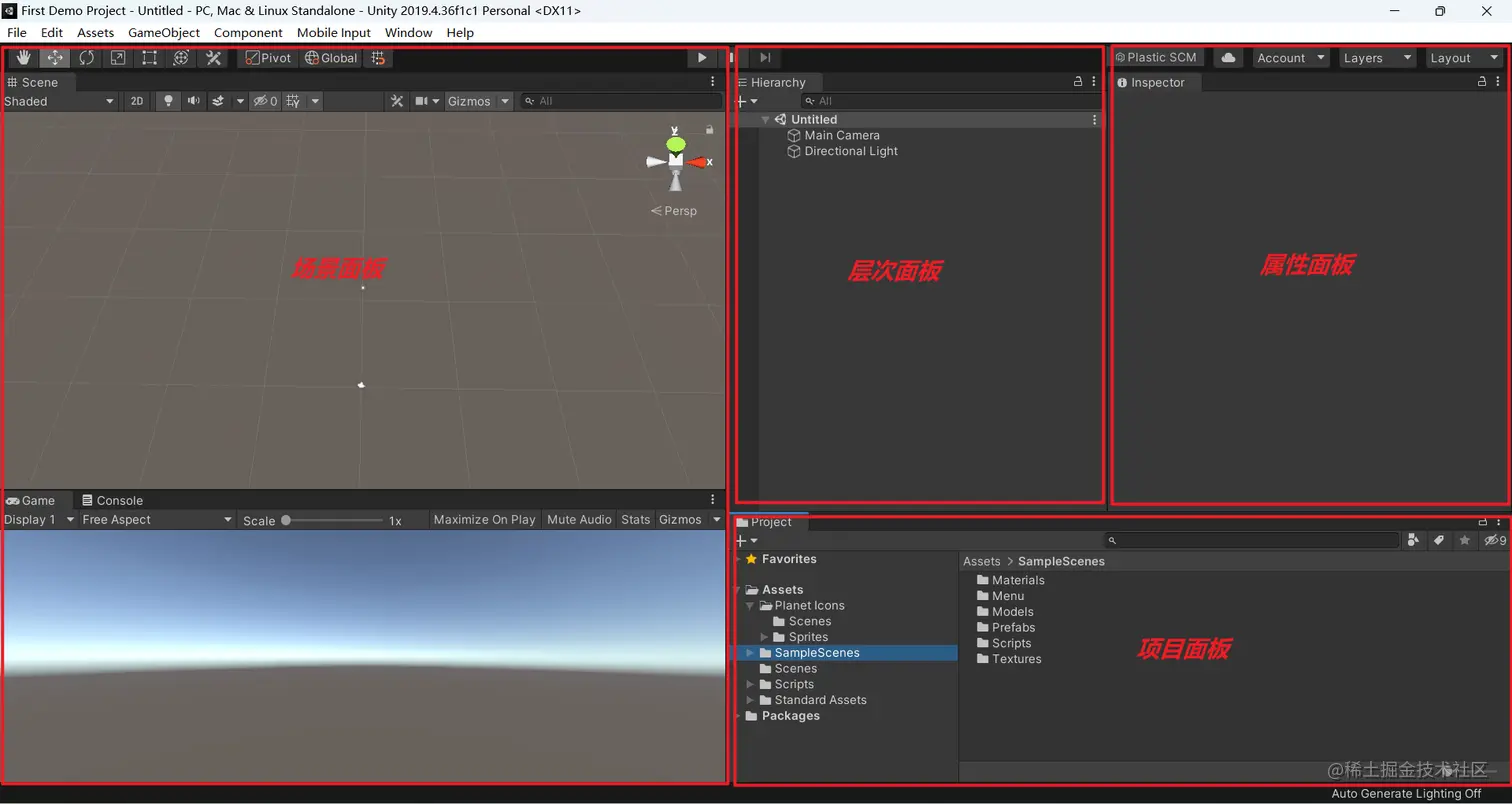This screenshot has width=1512, height=804.
Task: Toggle 2D mode in Scene view
Action: (137, 101)
